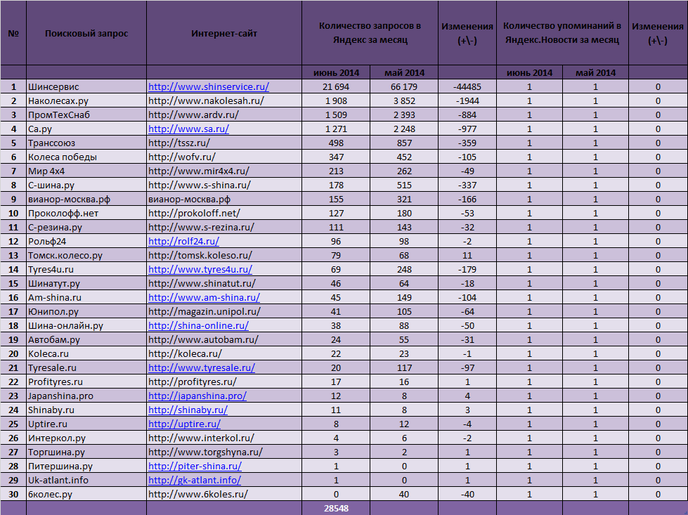Click the 'Profityres.ru' query cell

[x=86, y=381]
